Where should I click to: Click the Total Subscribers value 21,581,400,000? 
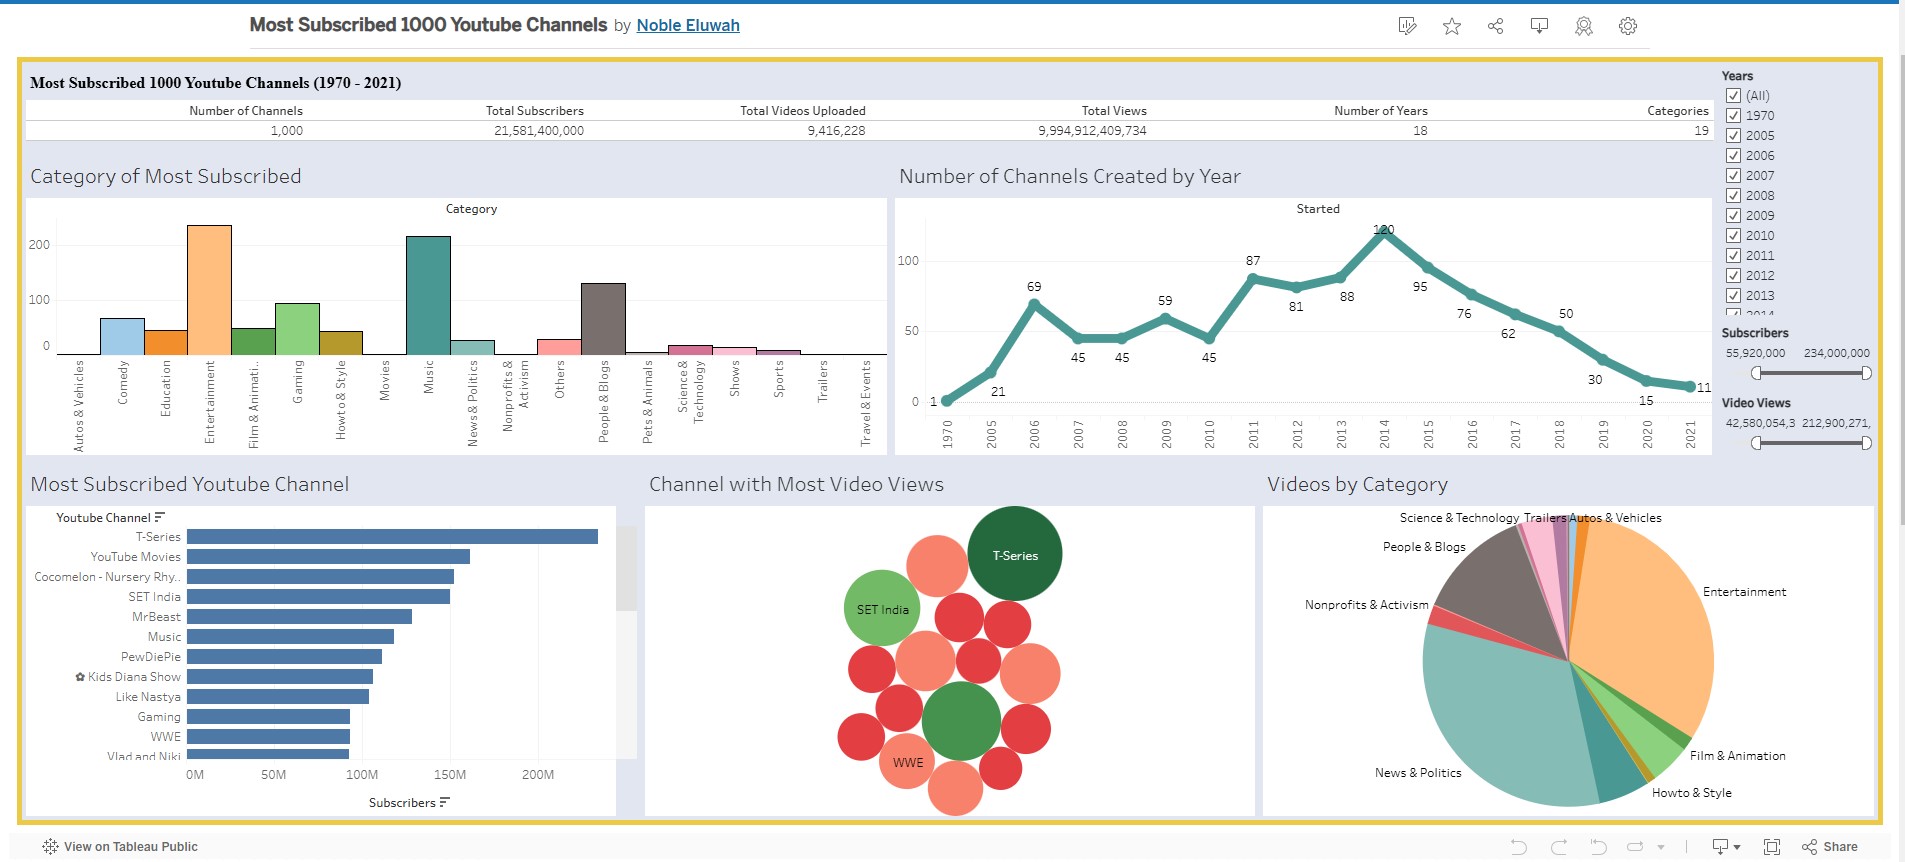tap(539, 131)
